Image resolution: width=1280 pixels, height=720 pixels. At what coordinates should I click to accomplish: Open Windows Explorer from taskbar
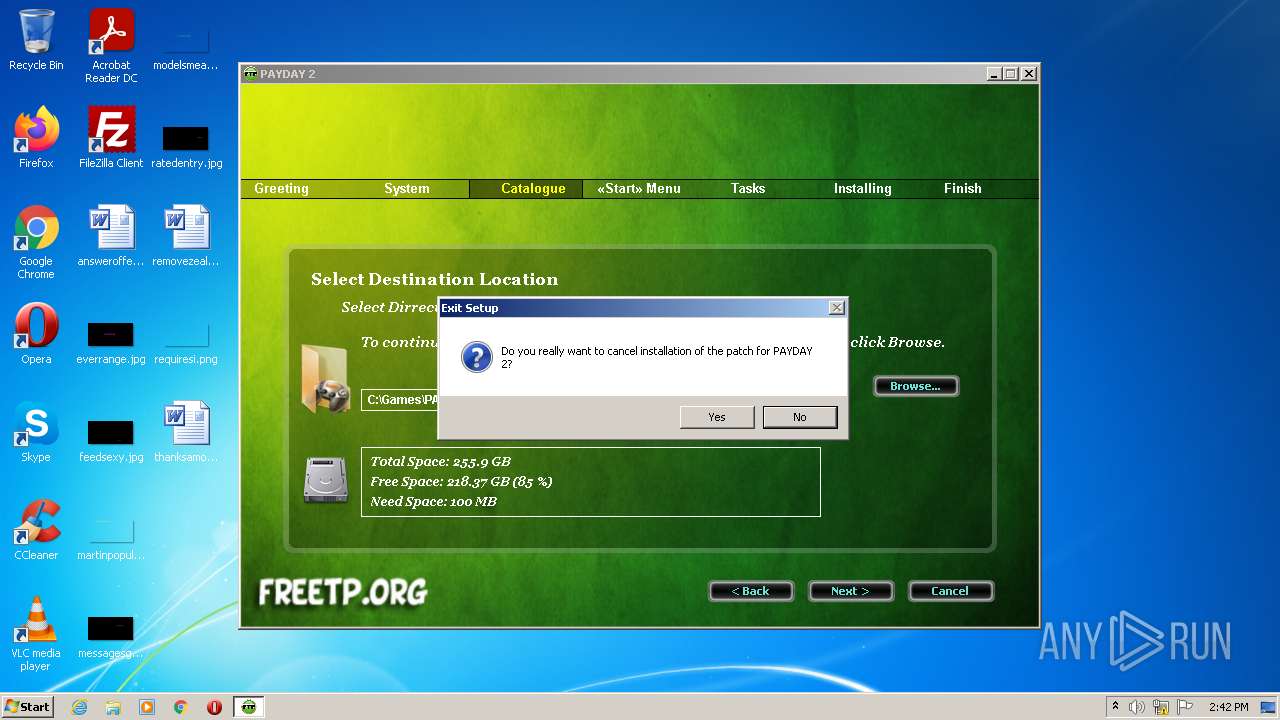(113, 707)
